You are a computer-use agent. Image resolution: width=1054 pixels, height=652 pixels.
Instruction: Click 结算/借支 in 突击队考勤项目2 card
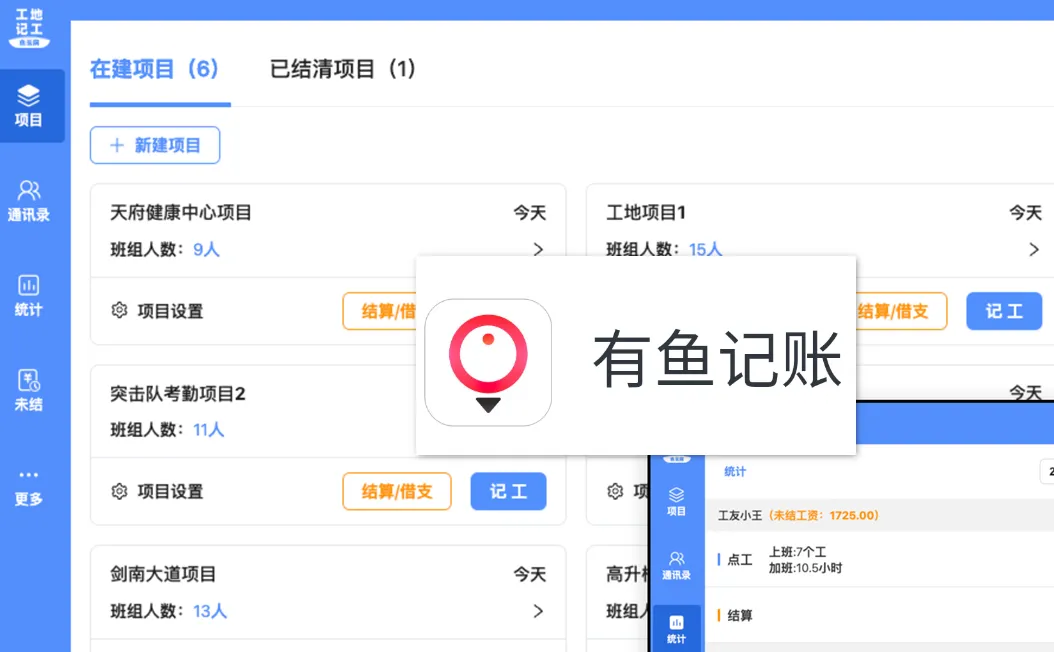(397, 491)
